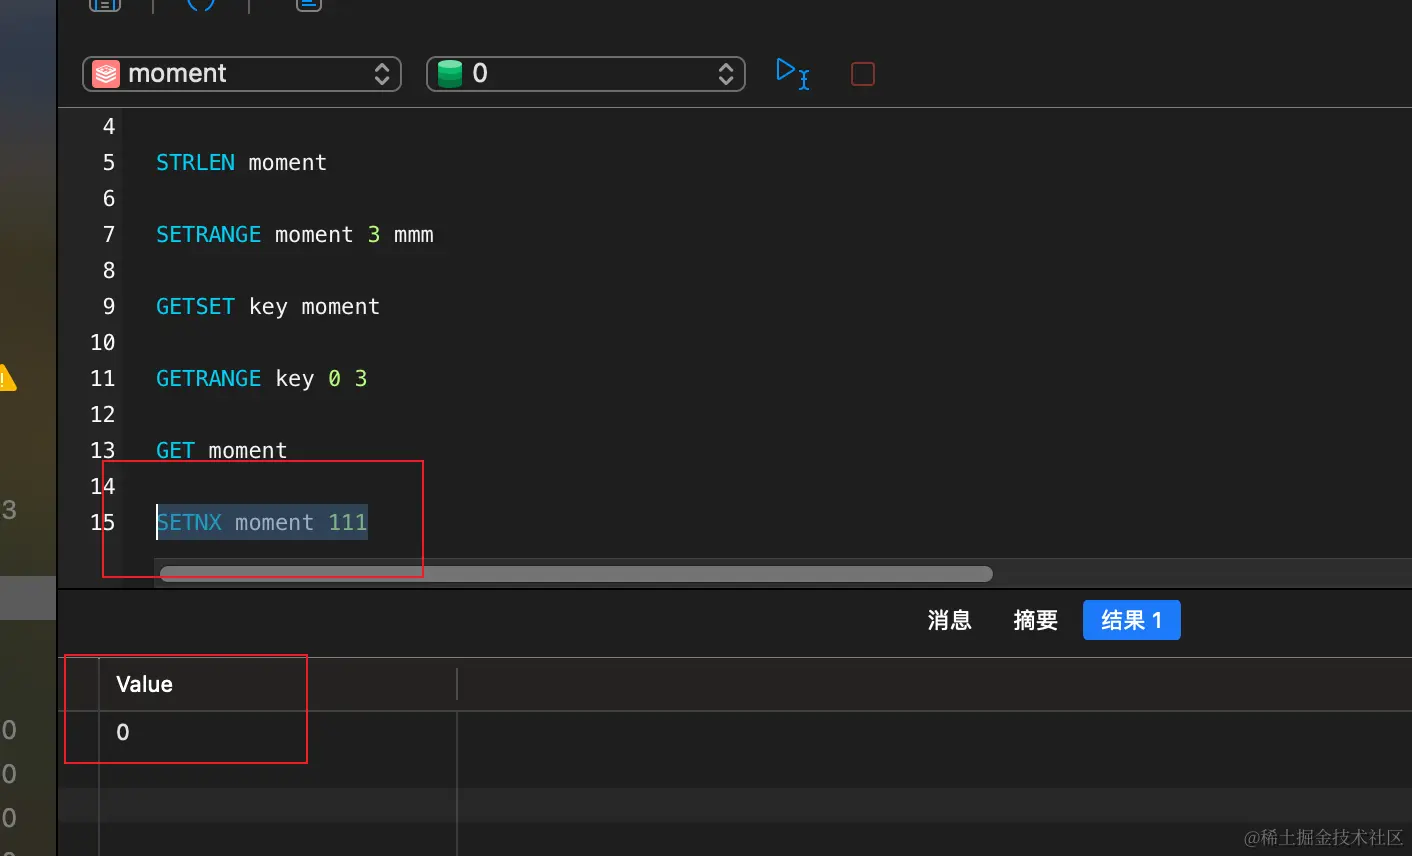The width and height of the screenshot is (1412, 856).
Task: Click the highlighted SETNX moment 111 line
Action: 262,522
